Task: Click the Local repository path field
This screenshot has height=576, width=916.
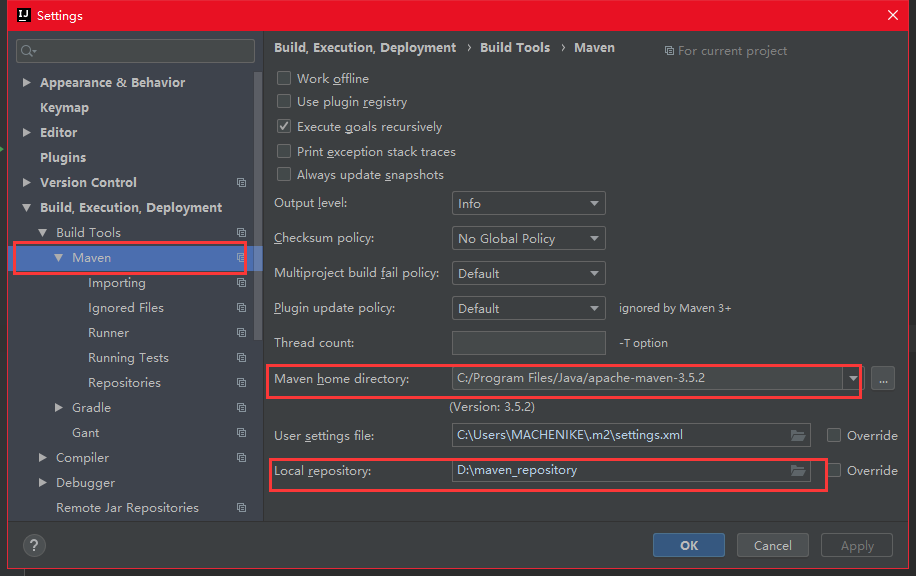Action: point(631,470)
